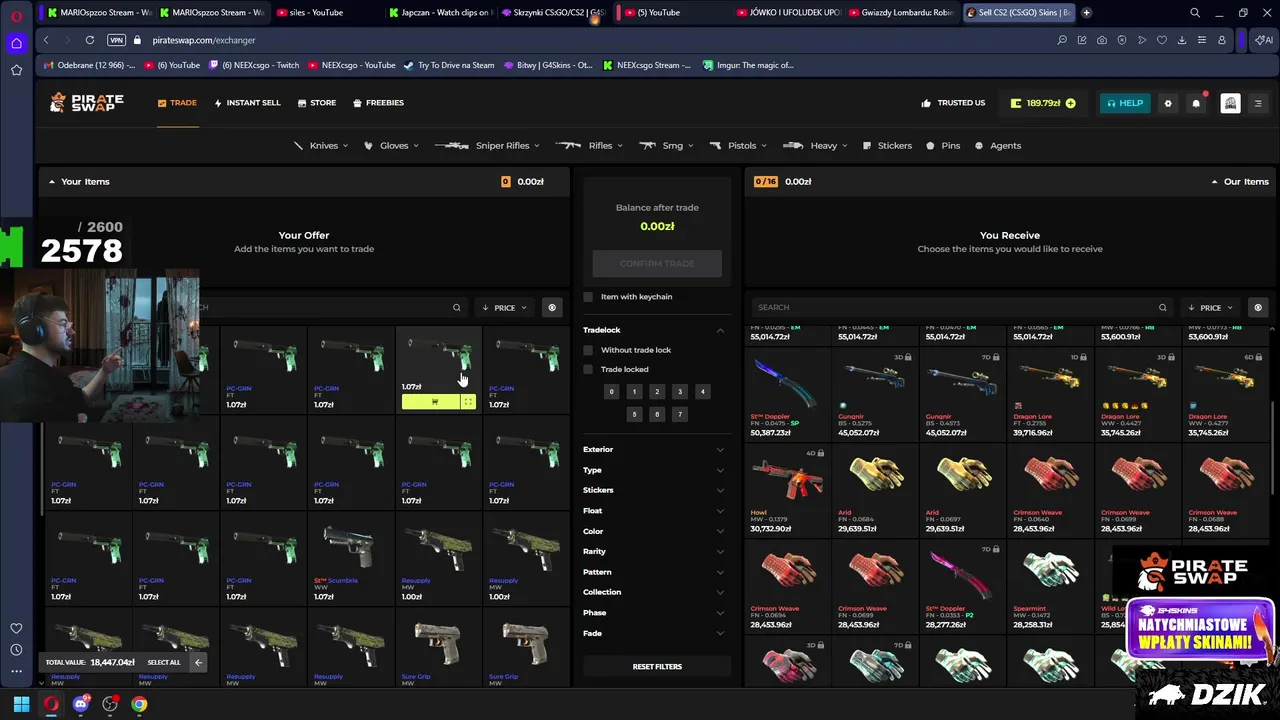Open Opera history clock in sidebar

tap(16, 650)
